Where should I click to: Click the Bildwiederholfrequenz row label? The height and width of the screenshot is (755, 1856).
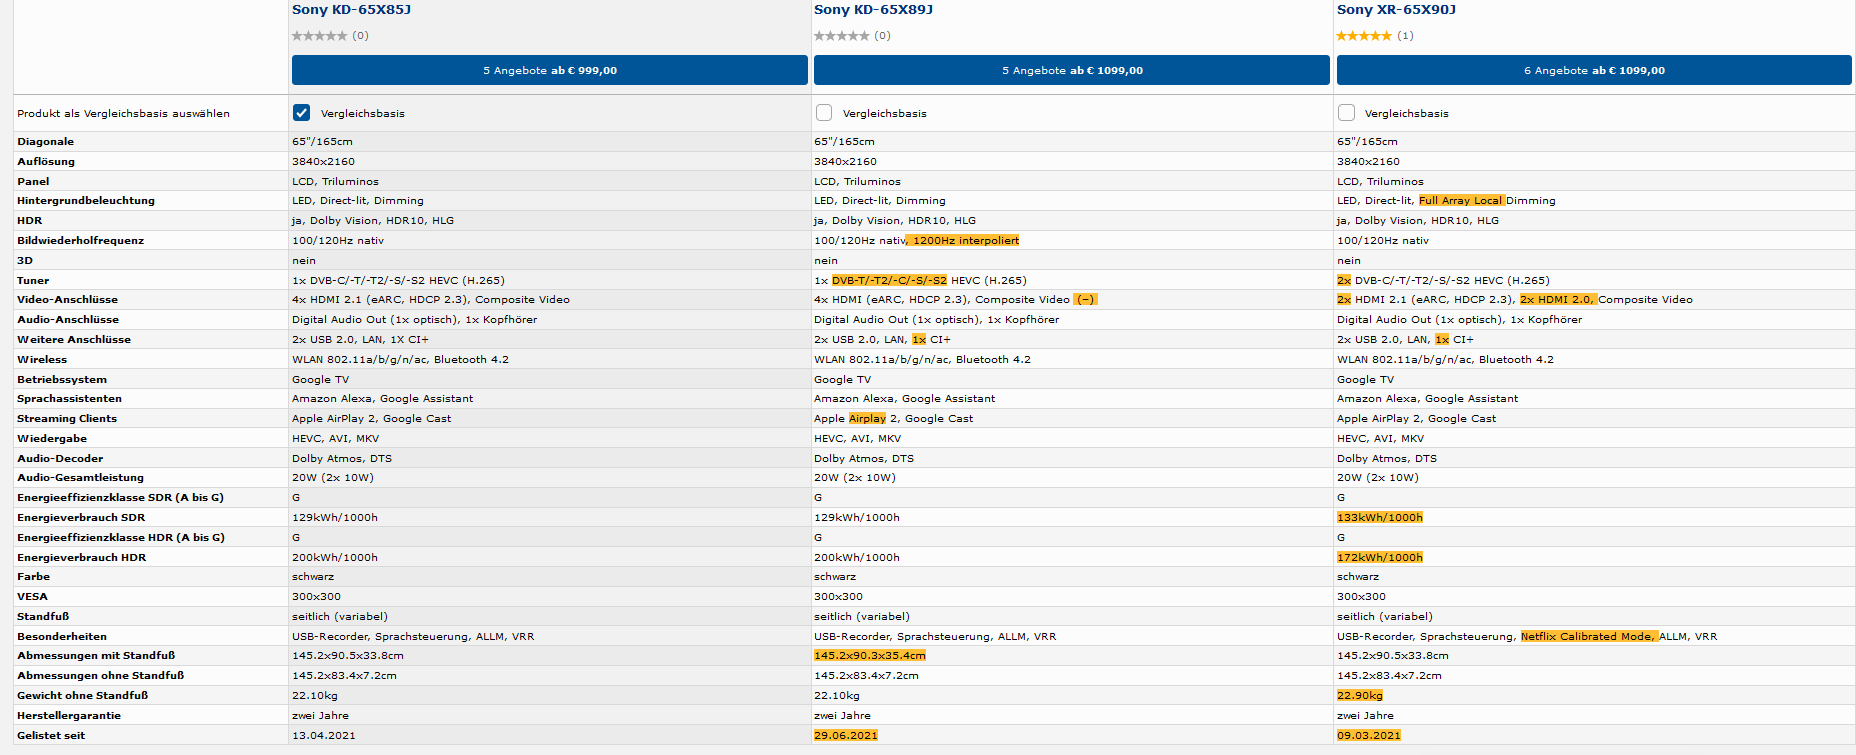point(80,241)
